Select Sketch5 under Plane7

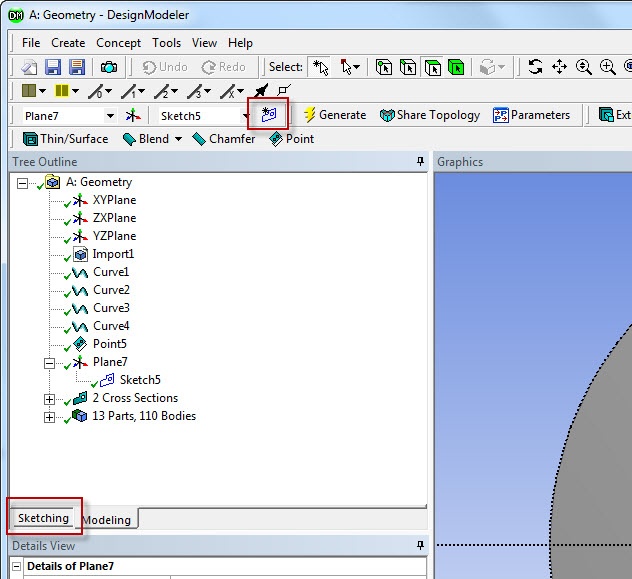click(140, 380)
